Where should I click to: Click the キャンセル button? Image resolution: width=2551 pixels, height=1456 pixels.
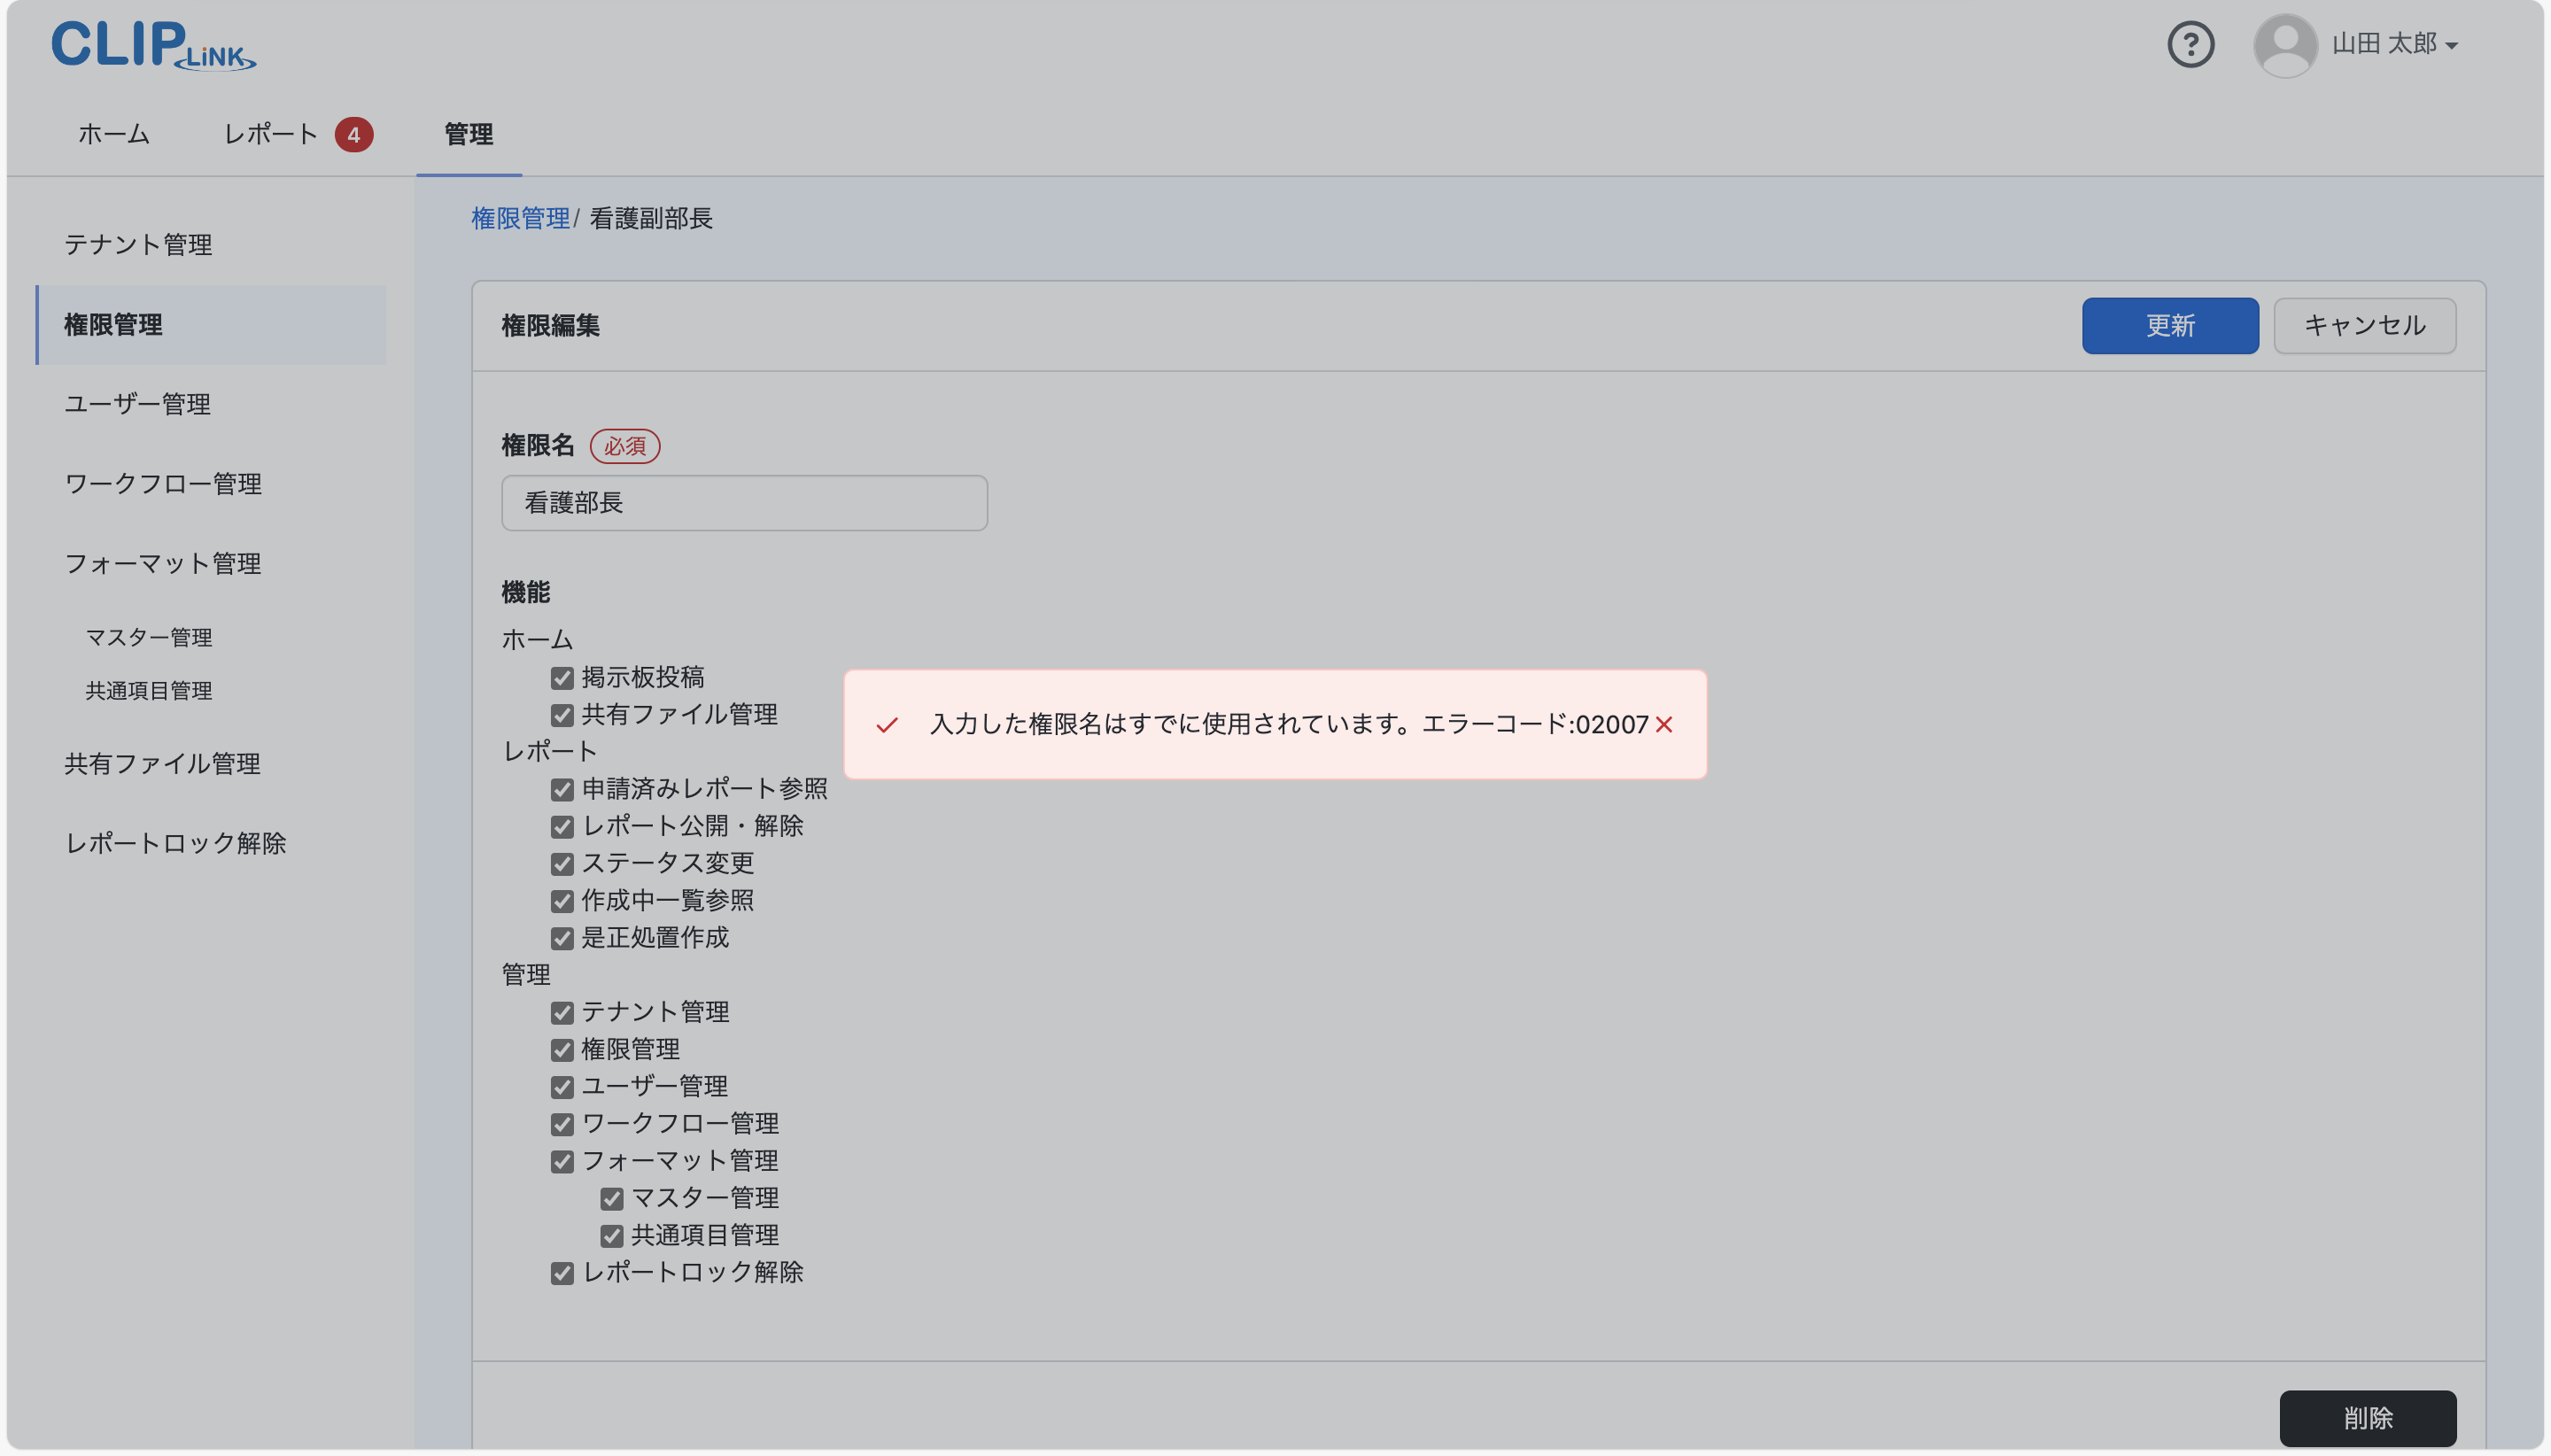(x=2363, y=325)
